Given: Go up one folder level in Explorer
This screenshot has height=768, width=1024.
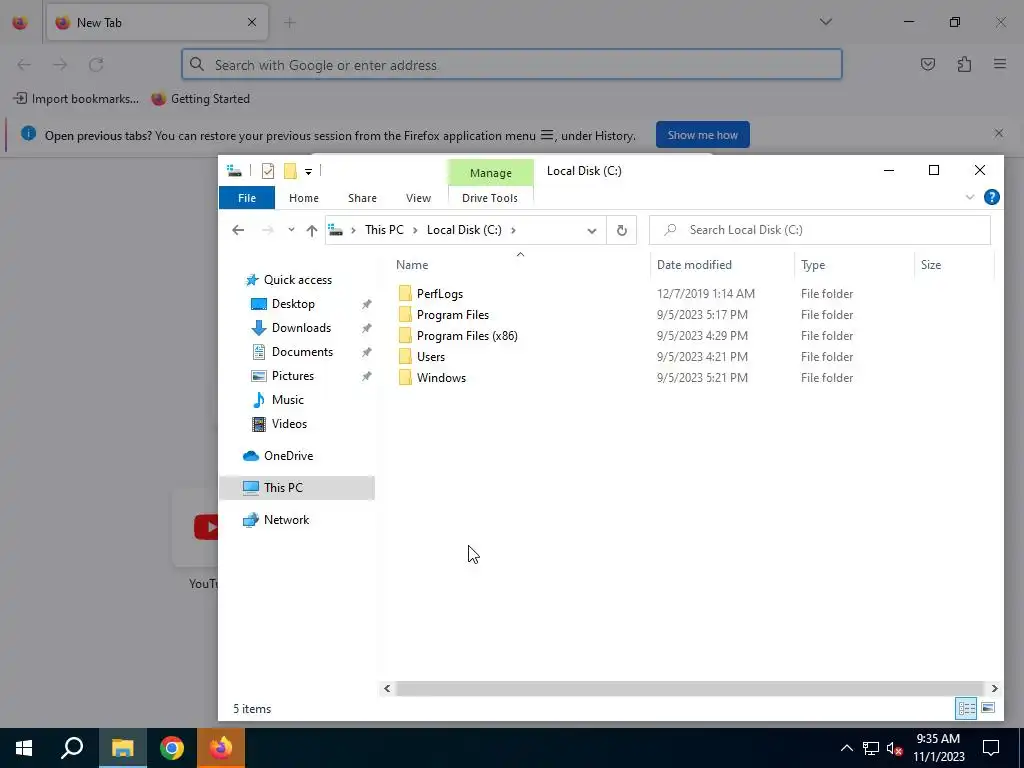Looking at the screenshot, I should 312,230.
